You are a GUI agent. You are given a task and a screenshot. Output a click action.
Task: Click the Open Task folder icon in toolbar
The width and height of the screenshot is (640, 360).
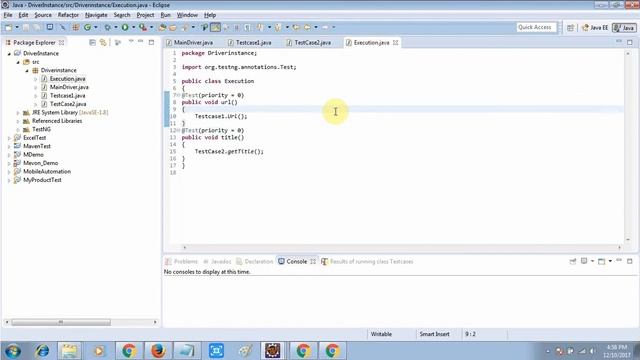[173, 27]
